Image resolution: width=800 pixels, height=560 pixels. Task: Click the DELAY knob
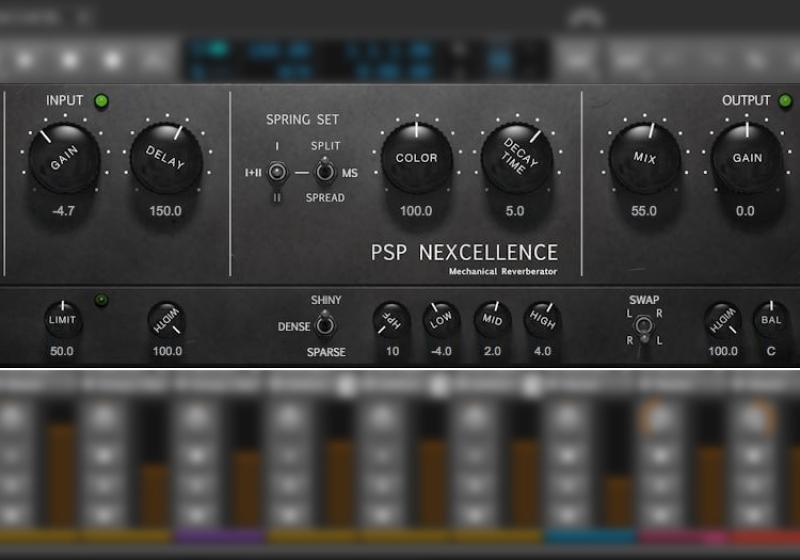(165, 159)
